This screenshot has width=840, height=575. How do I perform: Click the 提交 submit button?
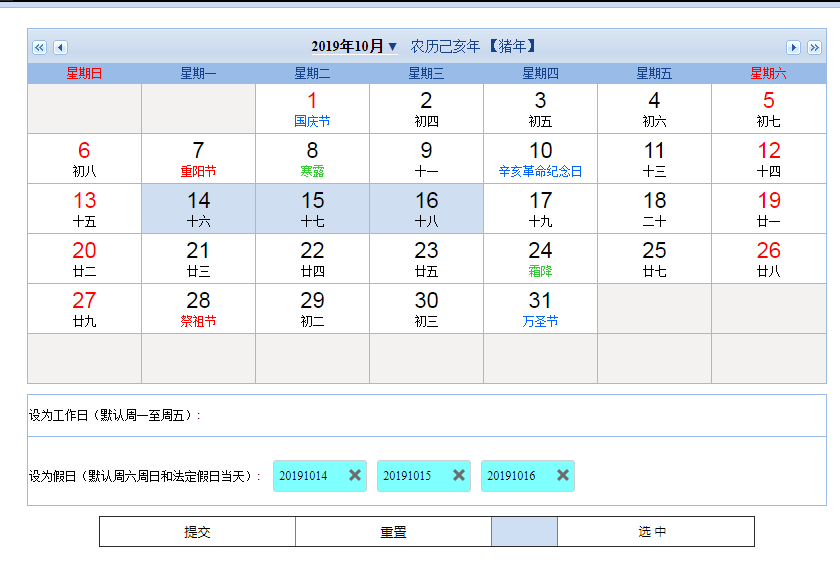click(197, 532)
